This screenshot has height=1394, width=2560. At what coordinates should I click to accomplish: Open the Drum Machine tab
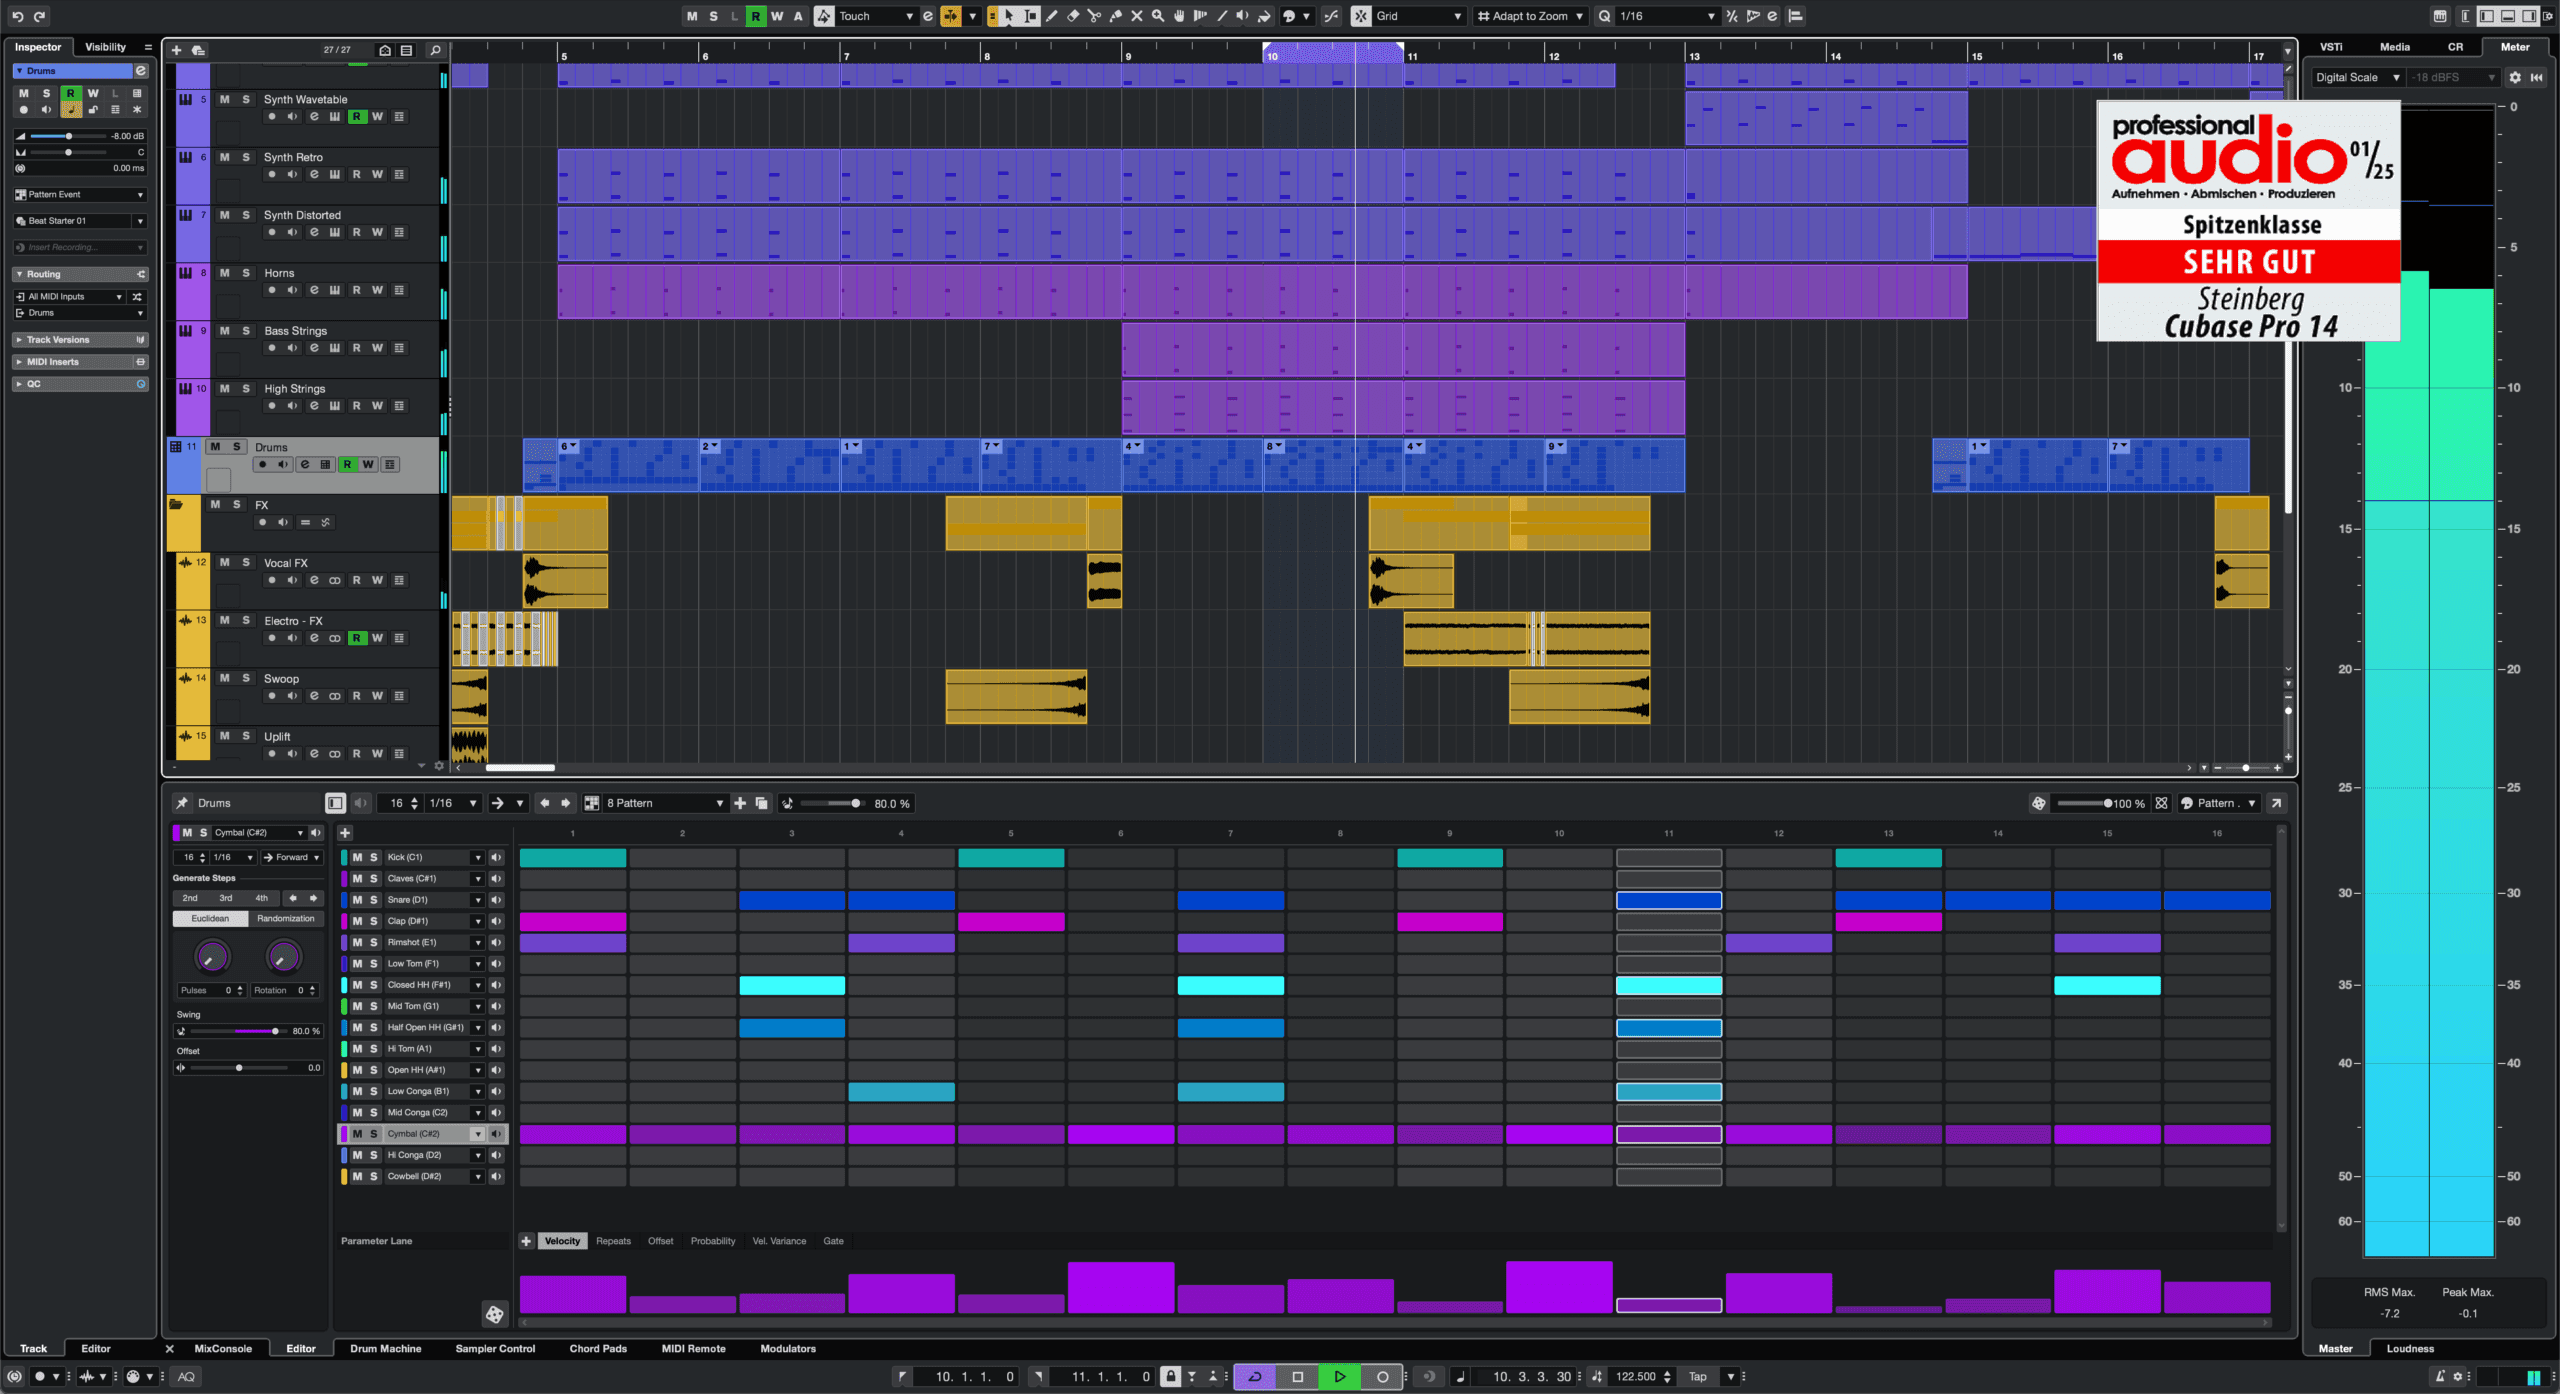tap(385, 1349)
